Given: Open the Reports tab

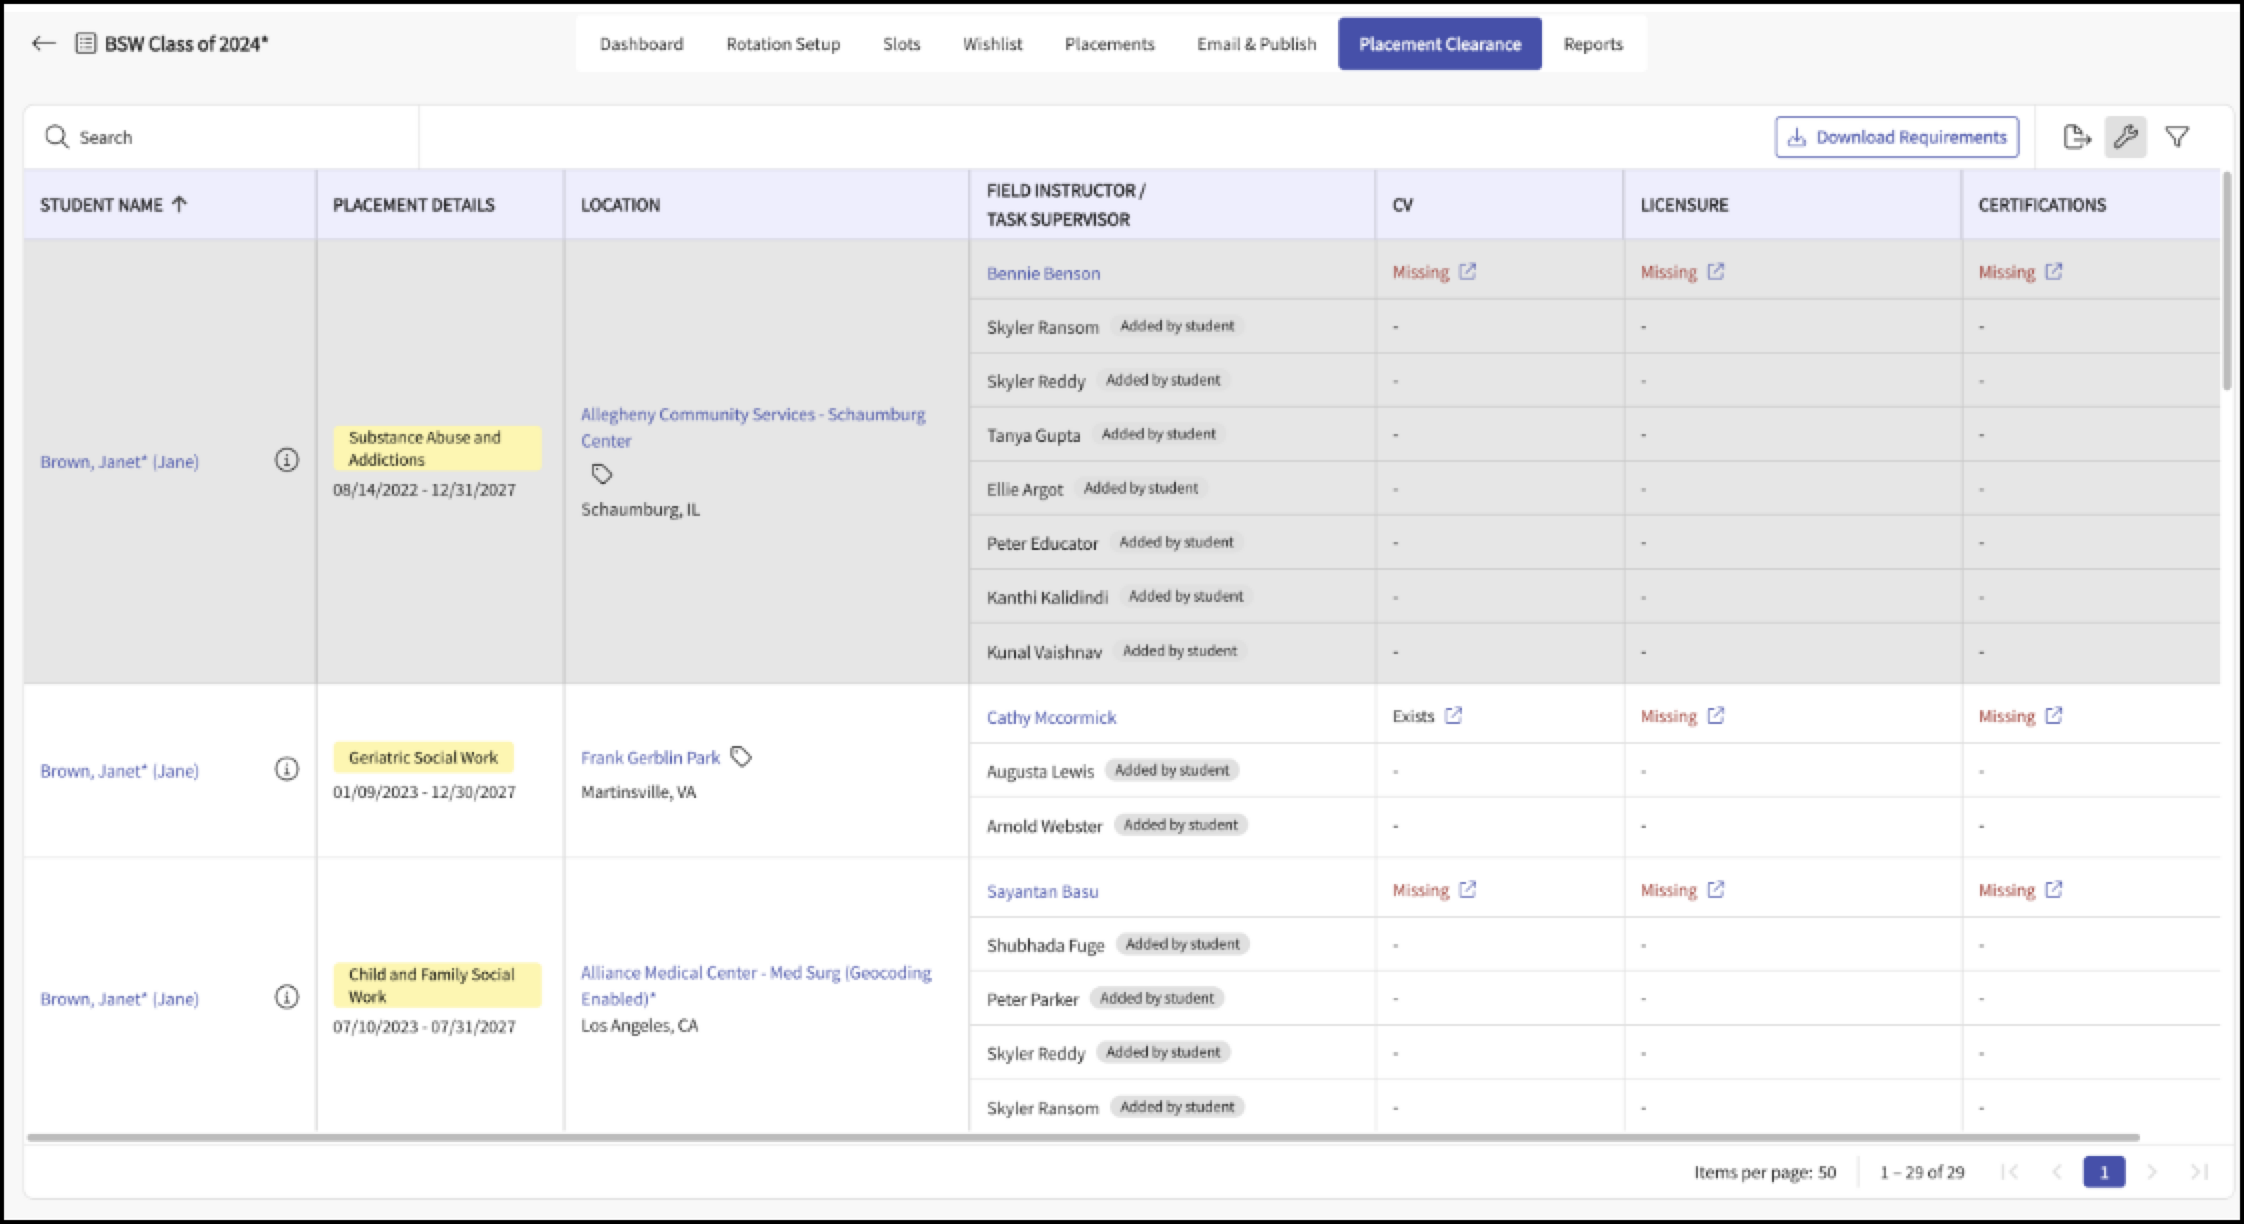Looking at the screenshot, I should point(1593,44).
